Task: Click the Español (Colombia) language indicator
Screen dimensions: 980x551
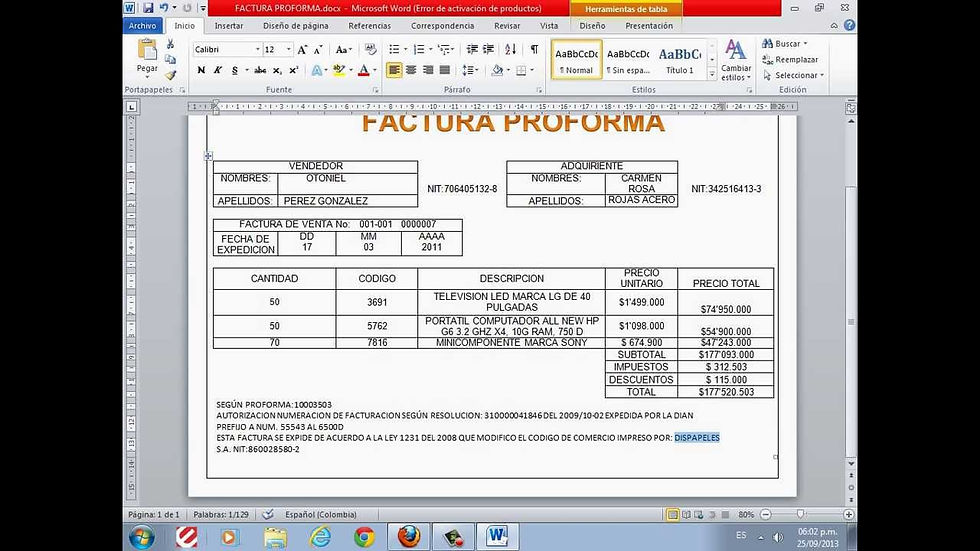Action: 321,514
